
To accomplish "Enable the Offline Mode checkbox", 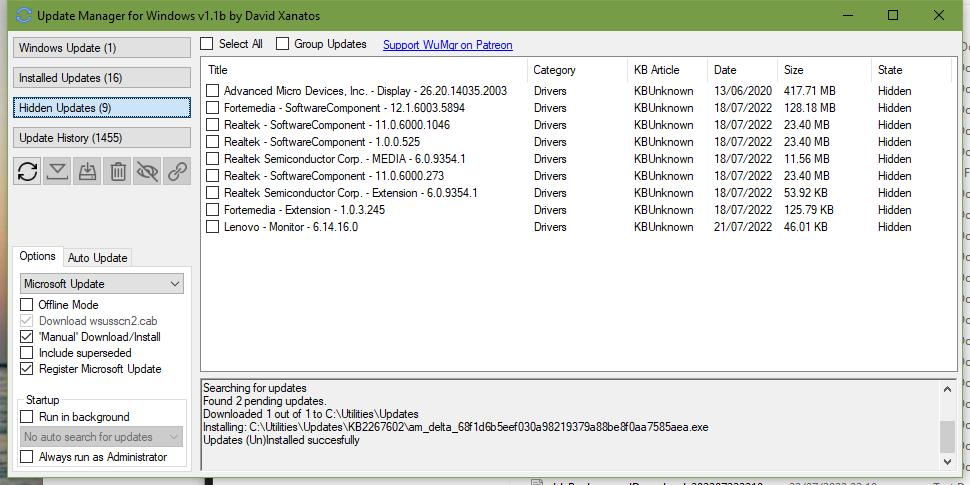I will tap(27, 305).
